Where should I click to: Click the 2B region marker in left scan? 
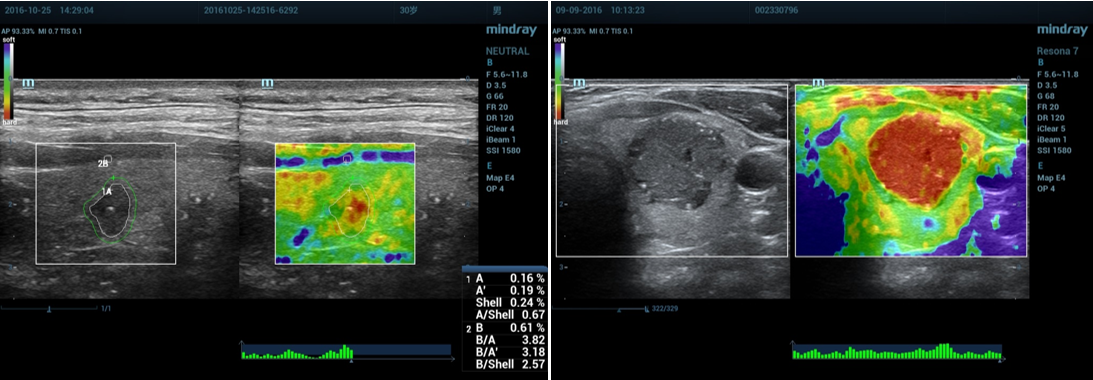[102, 163]
